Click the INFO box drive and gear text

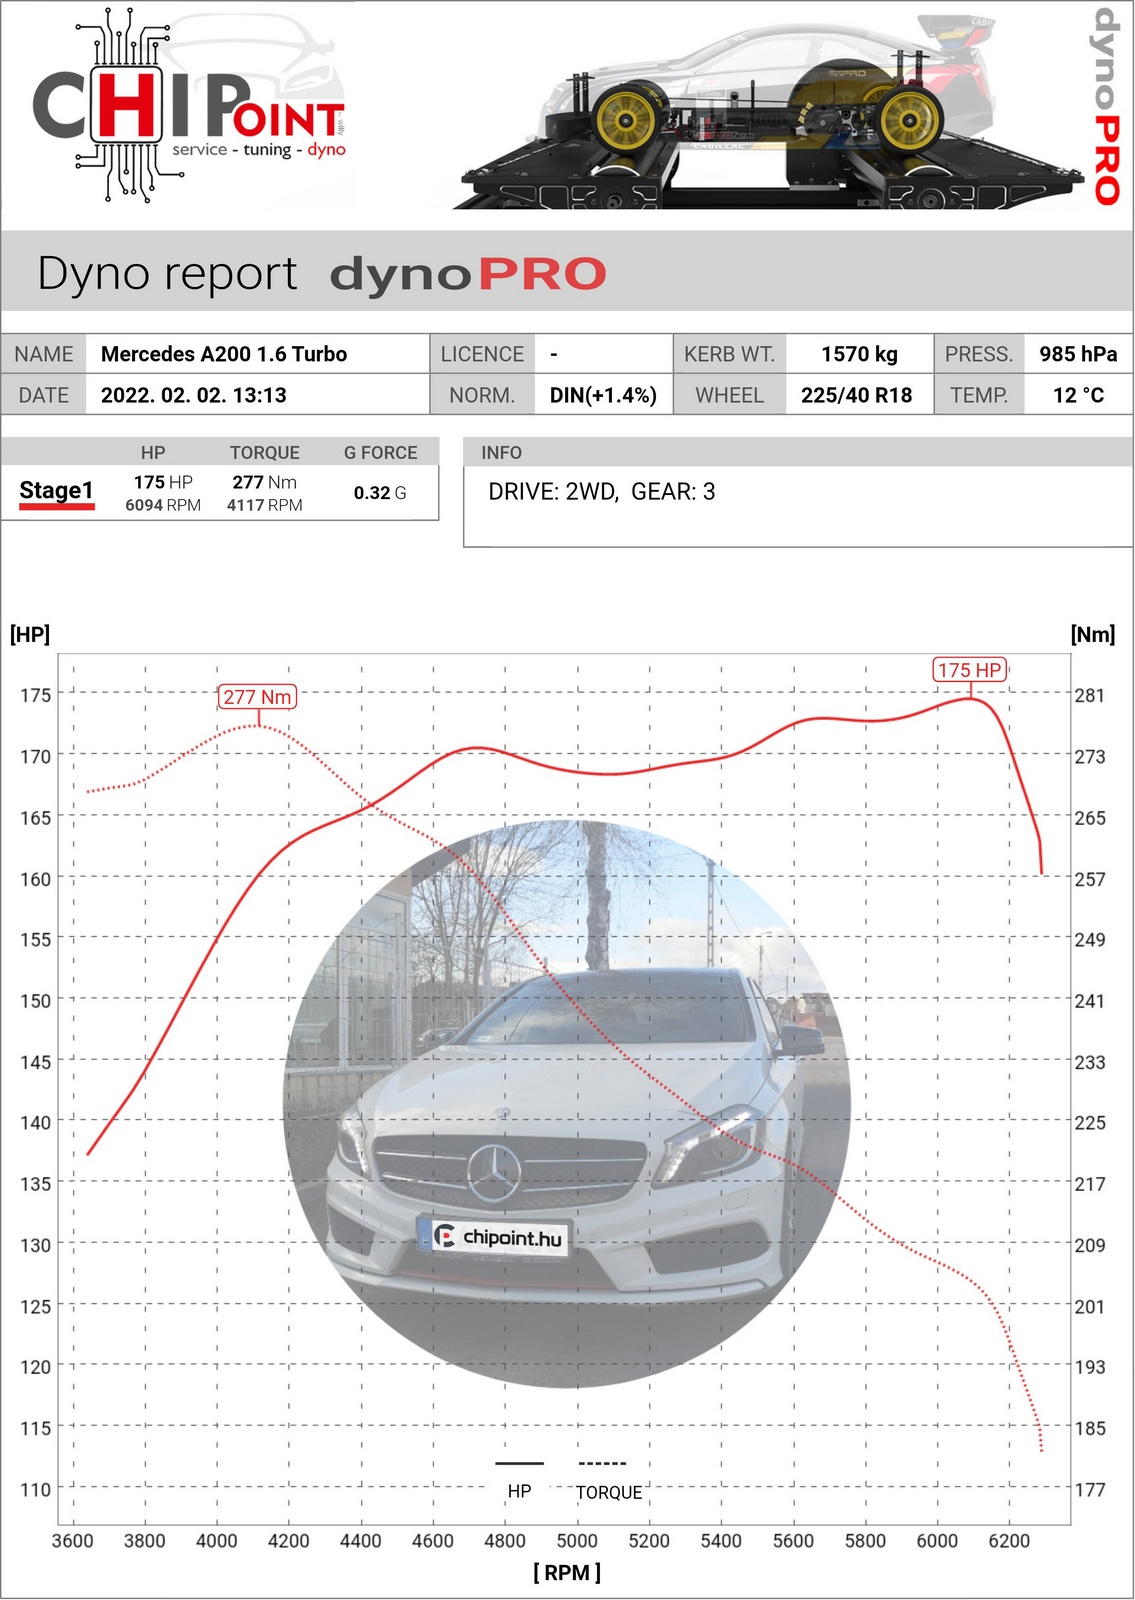[601, 492]
